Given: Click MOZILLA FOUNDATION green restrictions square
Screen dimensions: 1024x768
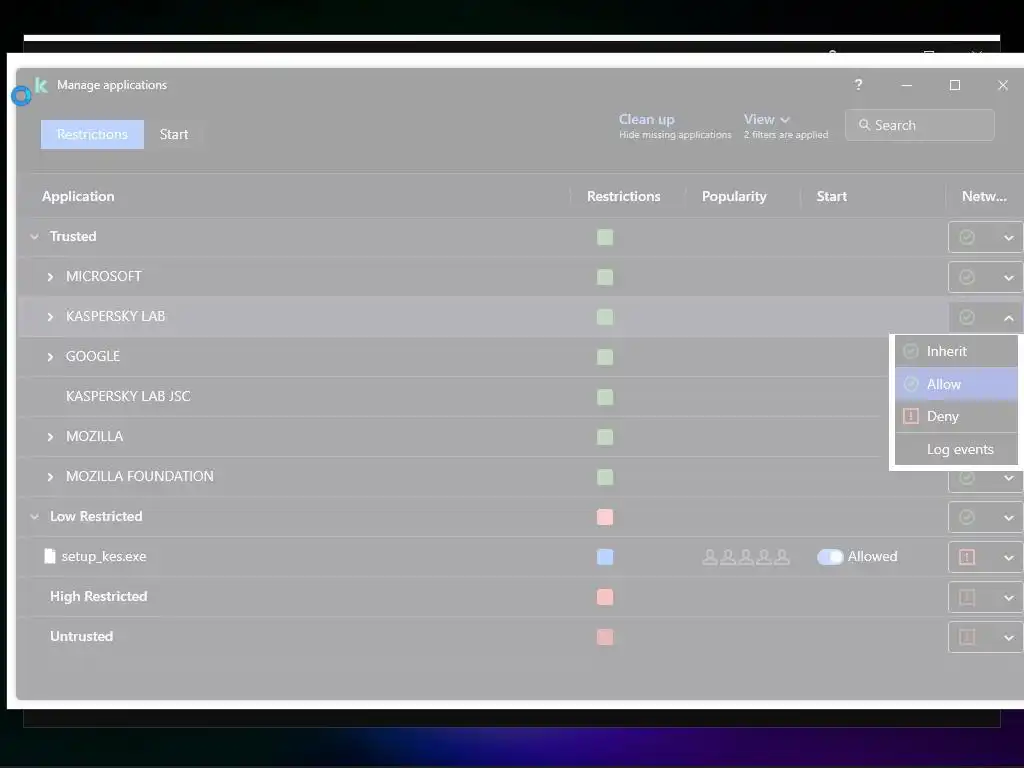Looking at the screenshot, I should 605,477.
